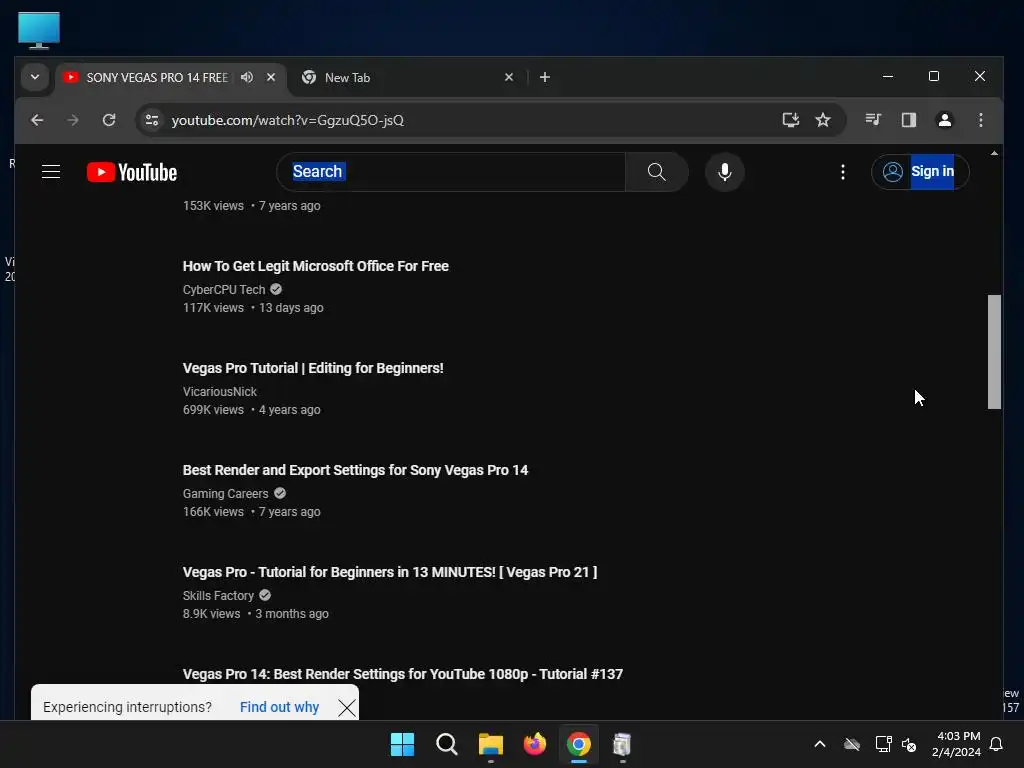Open a new browser tab
The width and height of the screenshot is (1024, 768).
point(545,77)
